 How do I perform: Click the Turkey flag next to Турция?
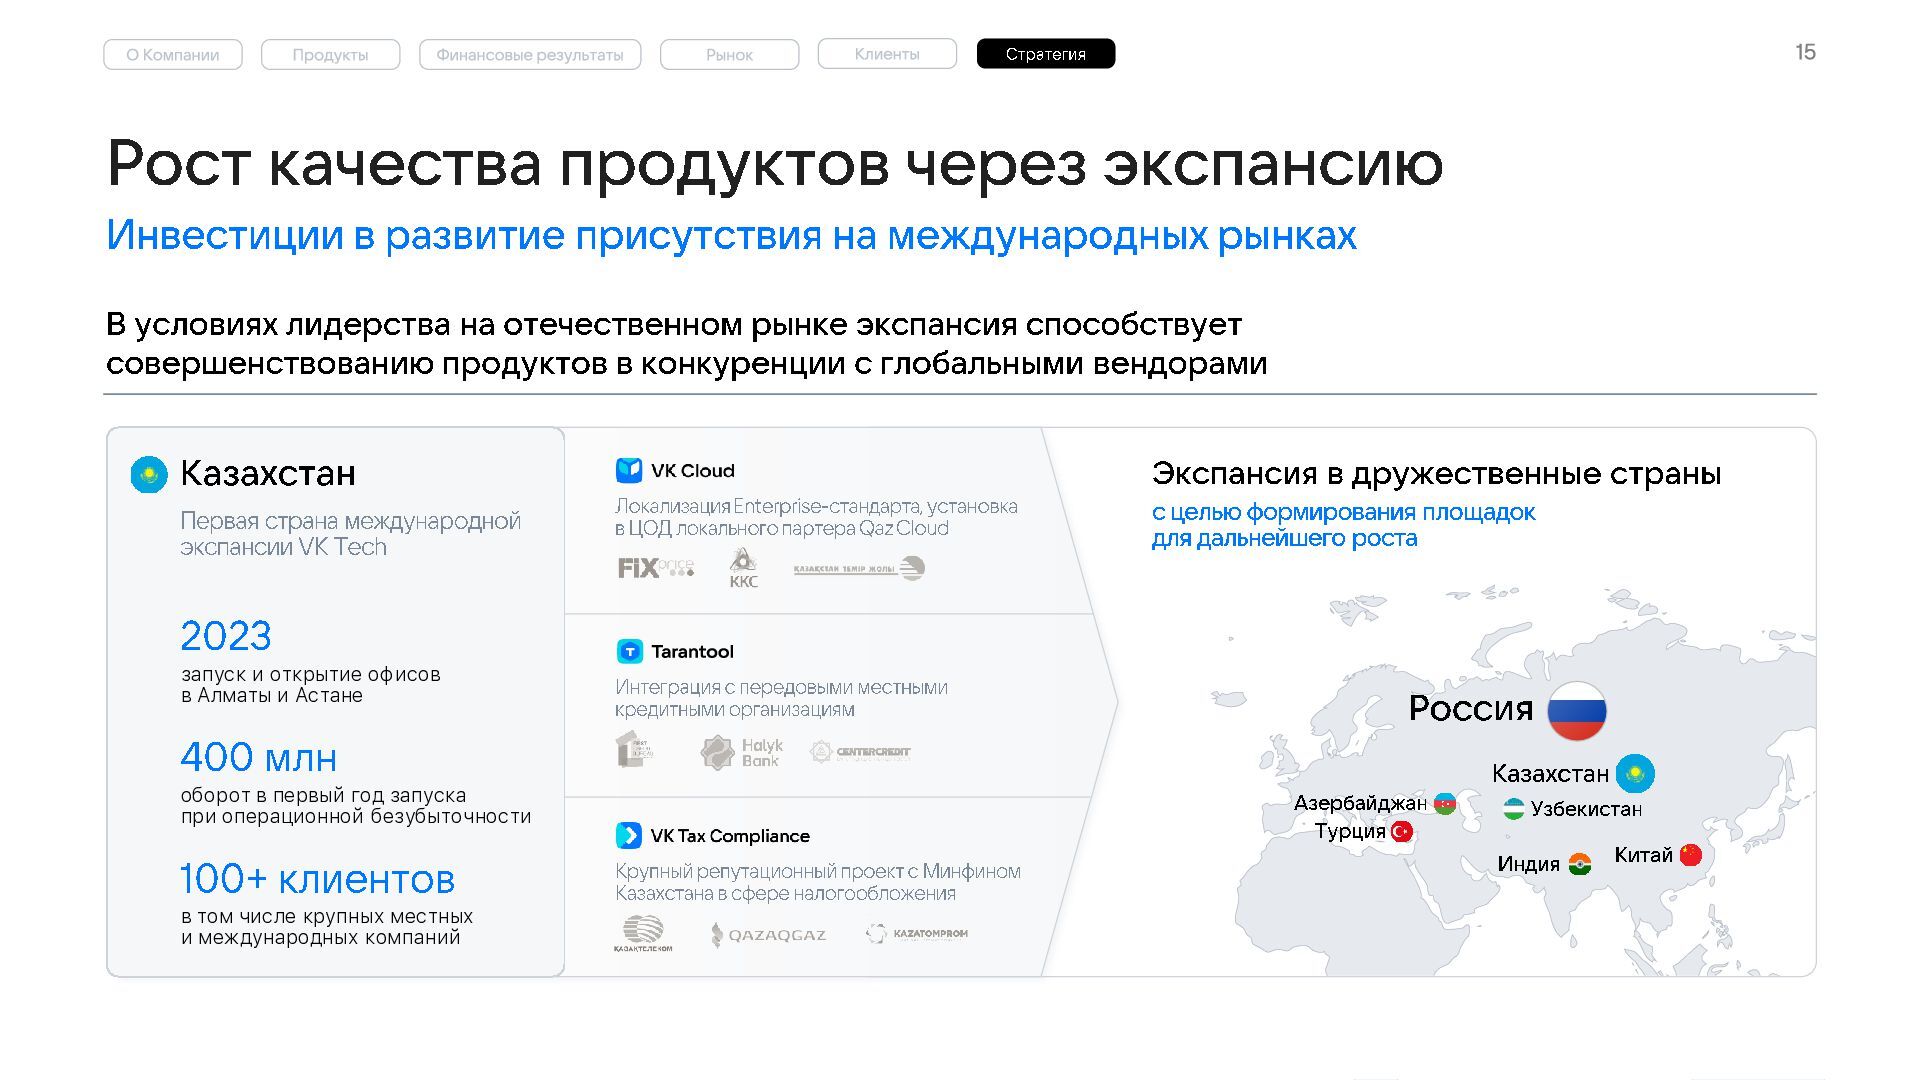click(x=1402, y=831)
